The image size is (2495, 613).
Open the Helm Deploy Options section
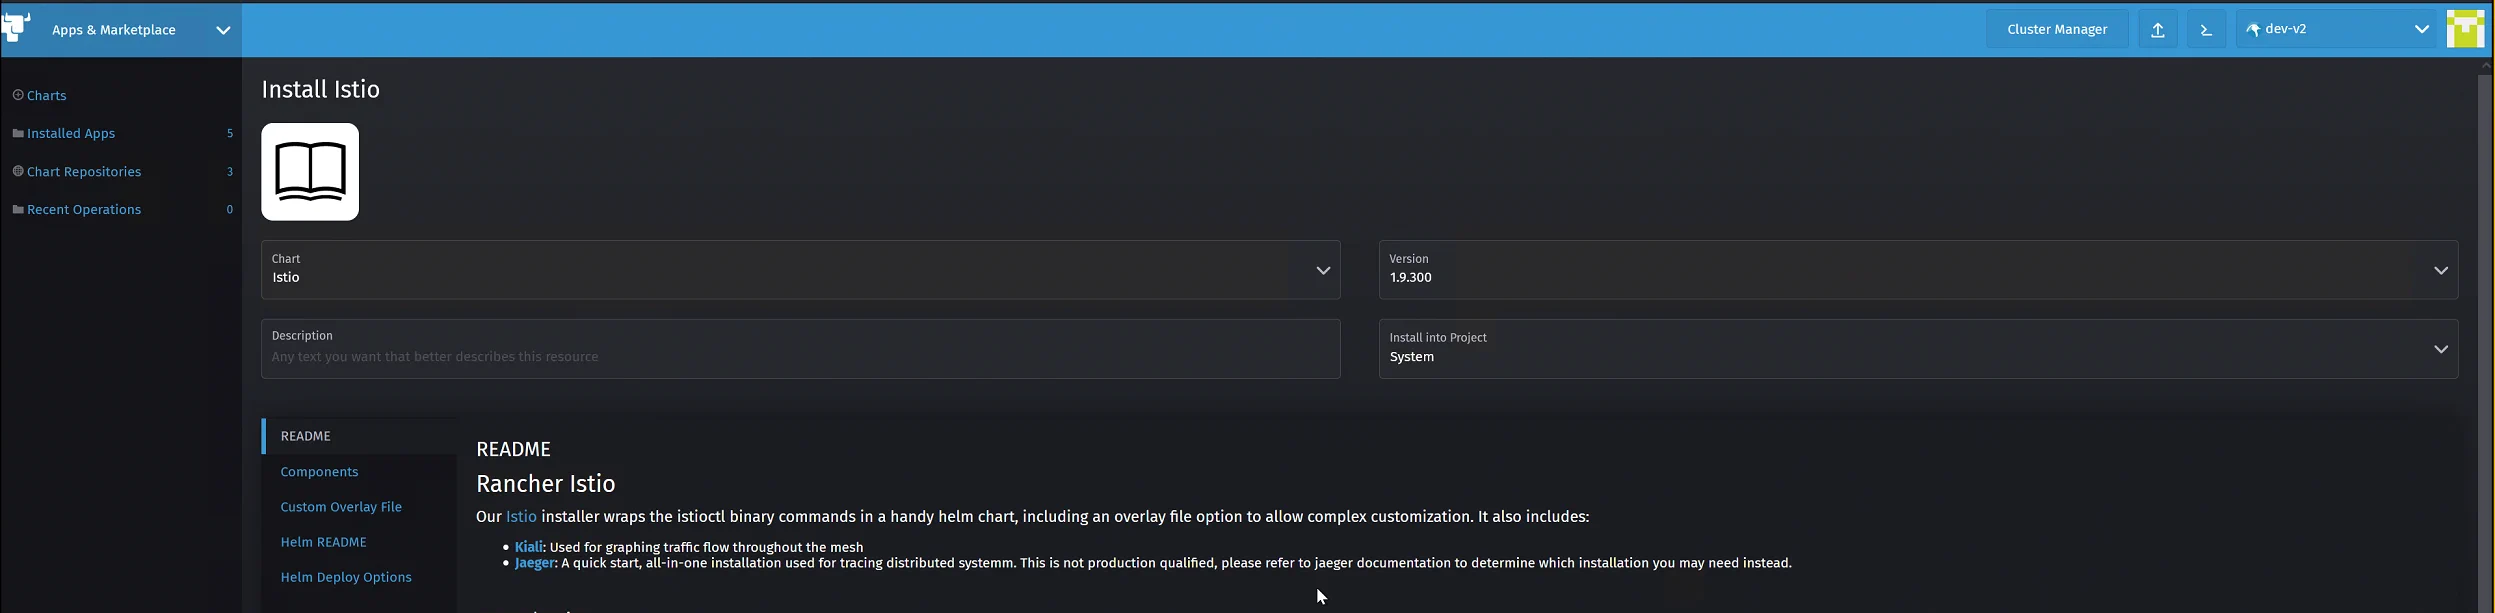tap(346, 577)
